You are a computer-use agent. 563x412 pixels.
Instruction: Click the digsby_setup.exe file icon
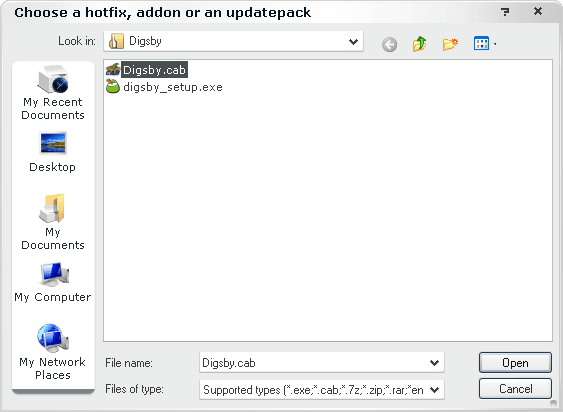pyautogui.click(x=113, y=87)
